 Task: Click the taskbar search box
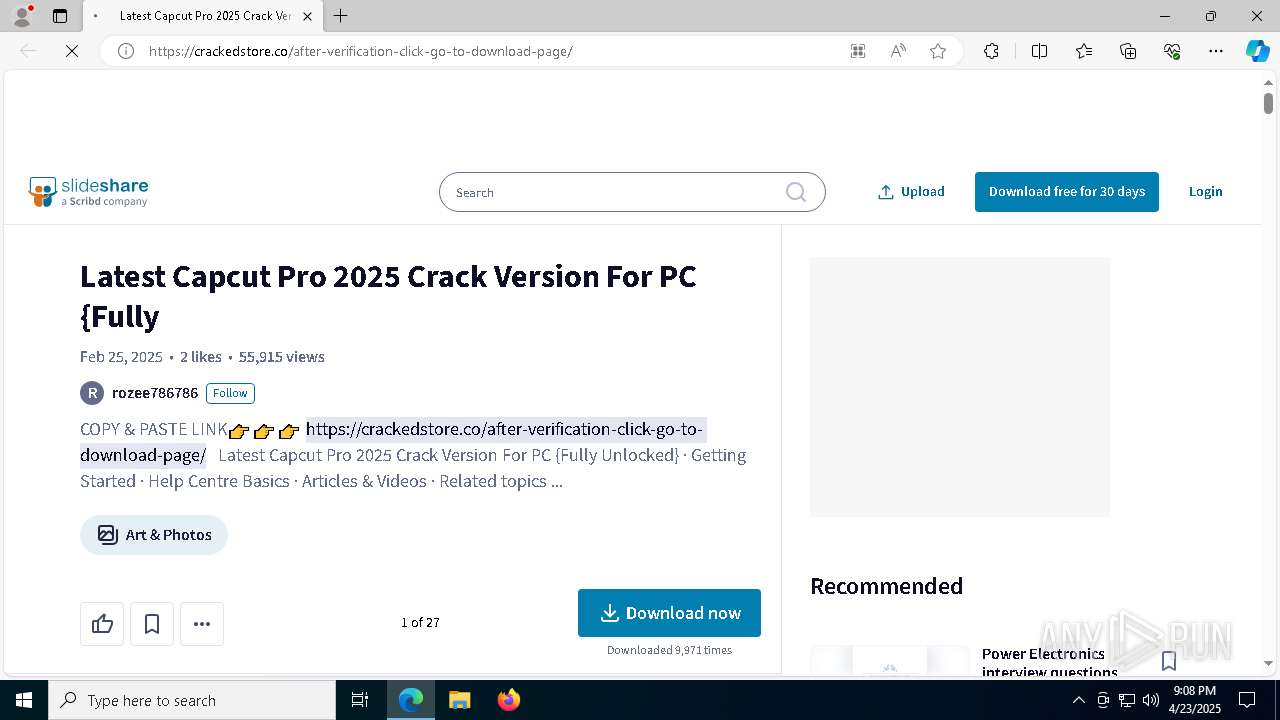coord(192,700)
